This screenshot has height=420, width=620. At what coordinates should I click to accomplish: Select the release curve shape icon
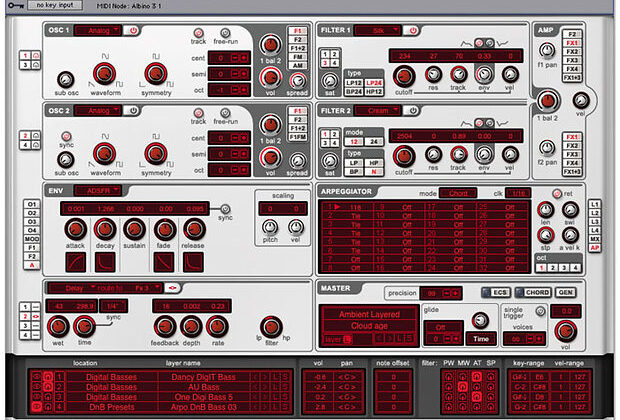193,262
